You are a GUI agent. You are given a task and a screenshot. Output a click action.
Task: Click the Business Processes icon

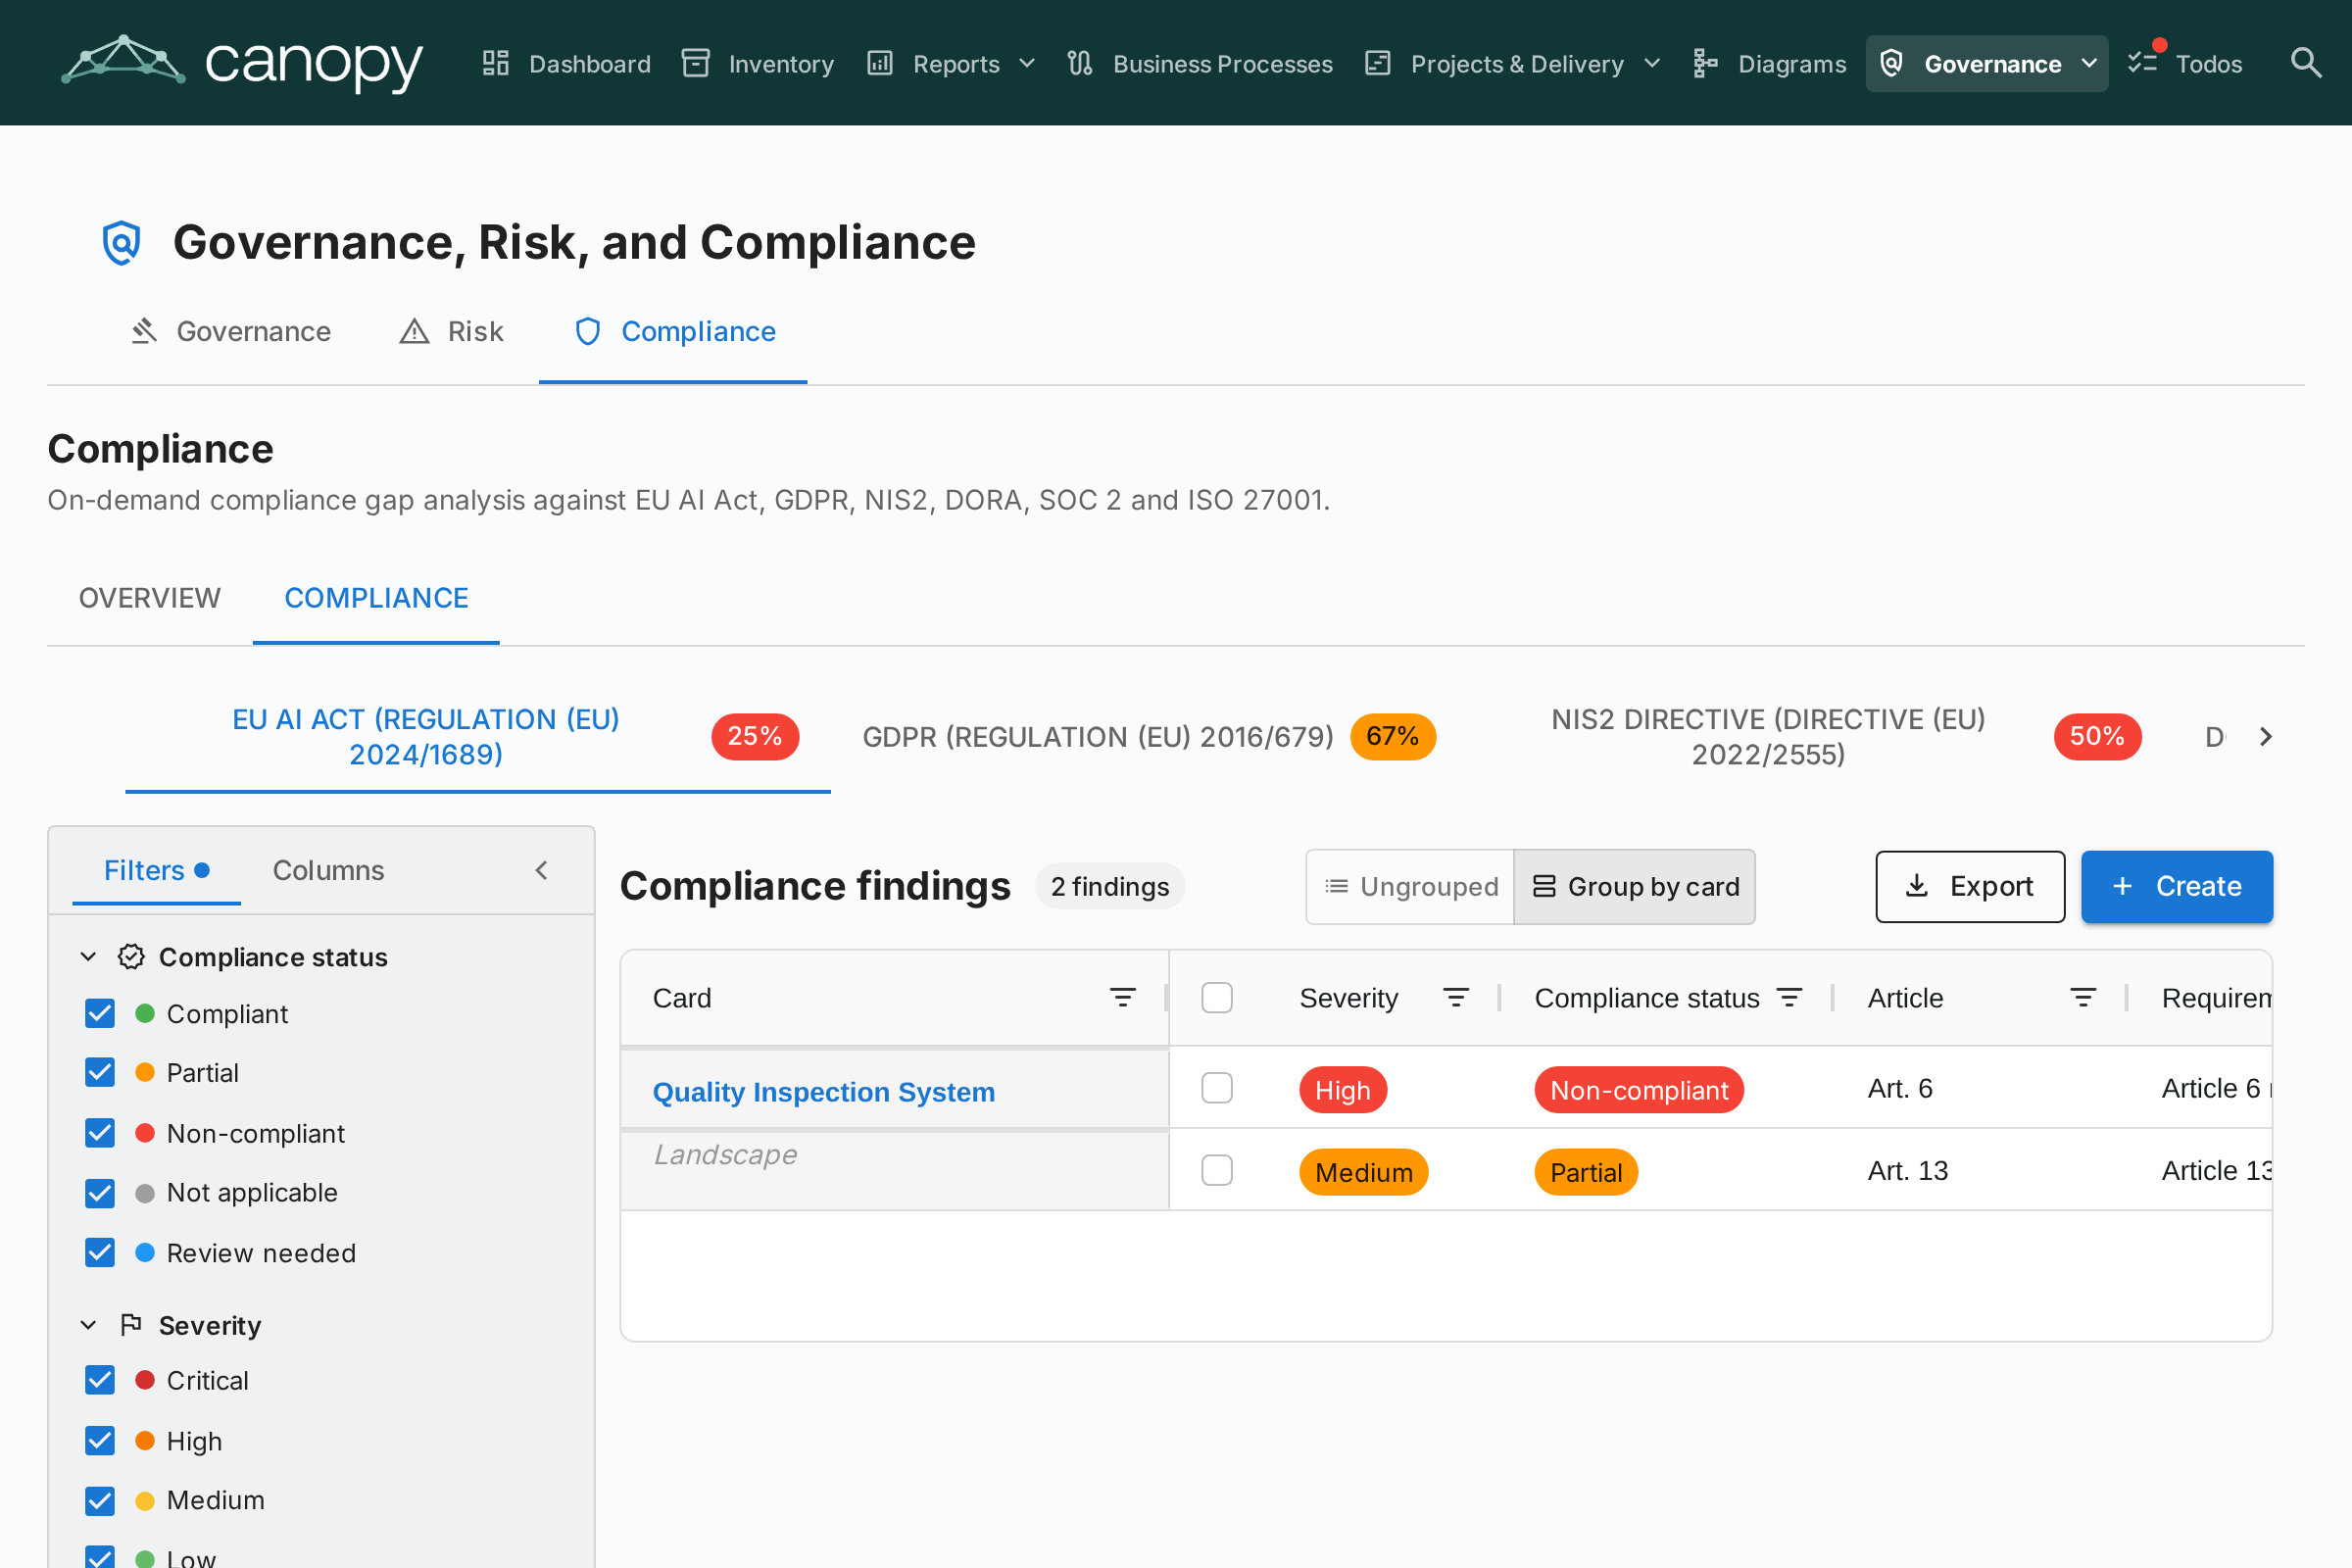tap(1079, 64)
